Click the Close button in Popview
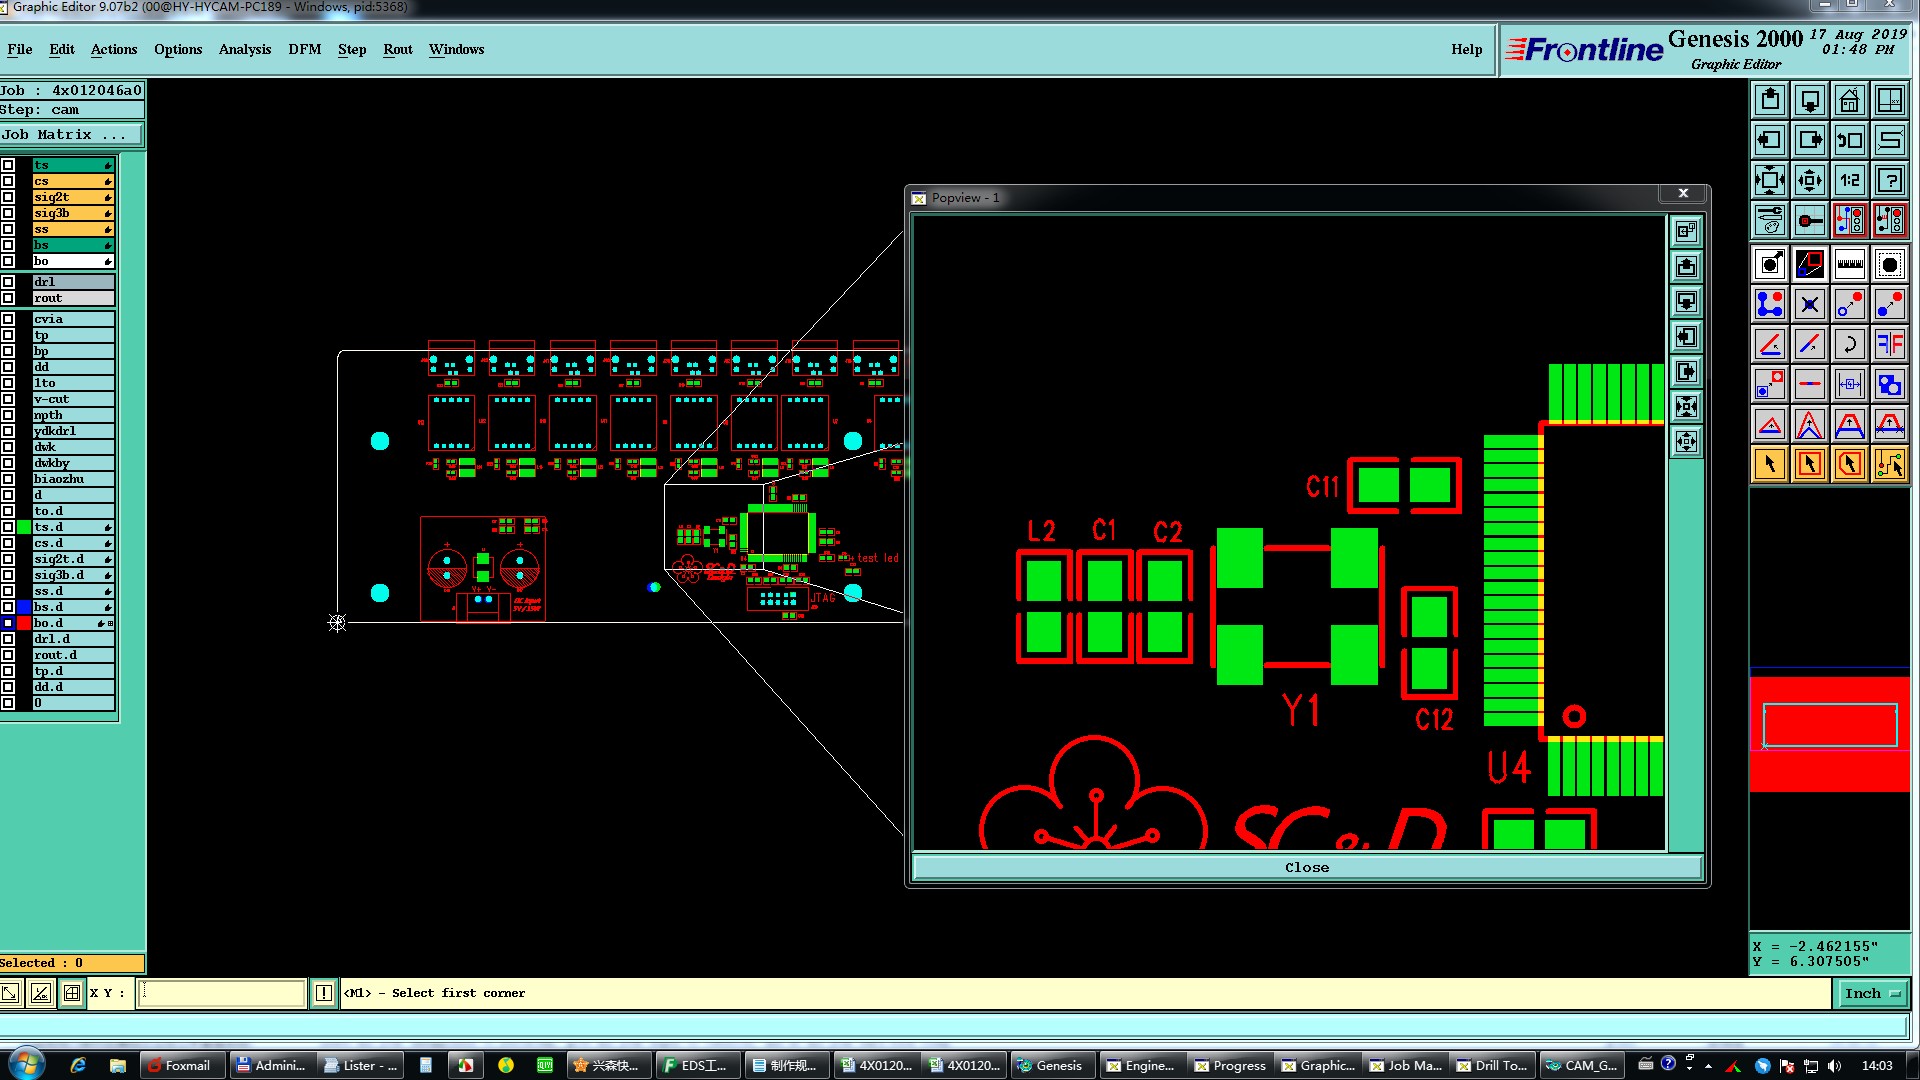The width and height of the screenshot is (1920, 1080). [1306, 867]
